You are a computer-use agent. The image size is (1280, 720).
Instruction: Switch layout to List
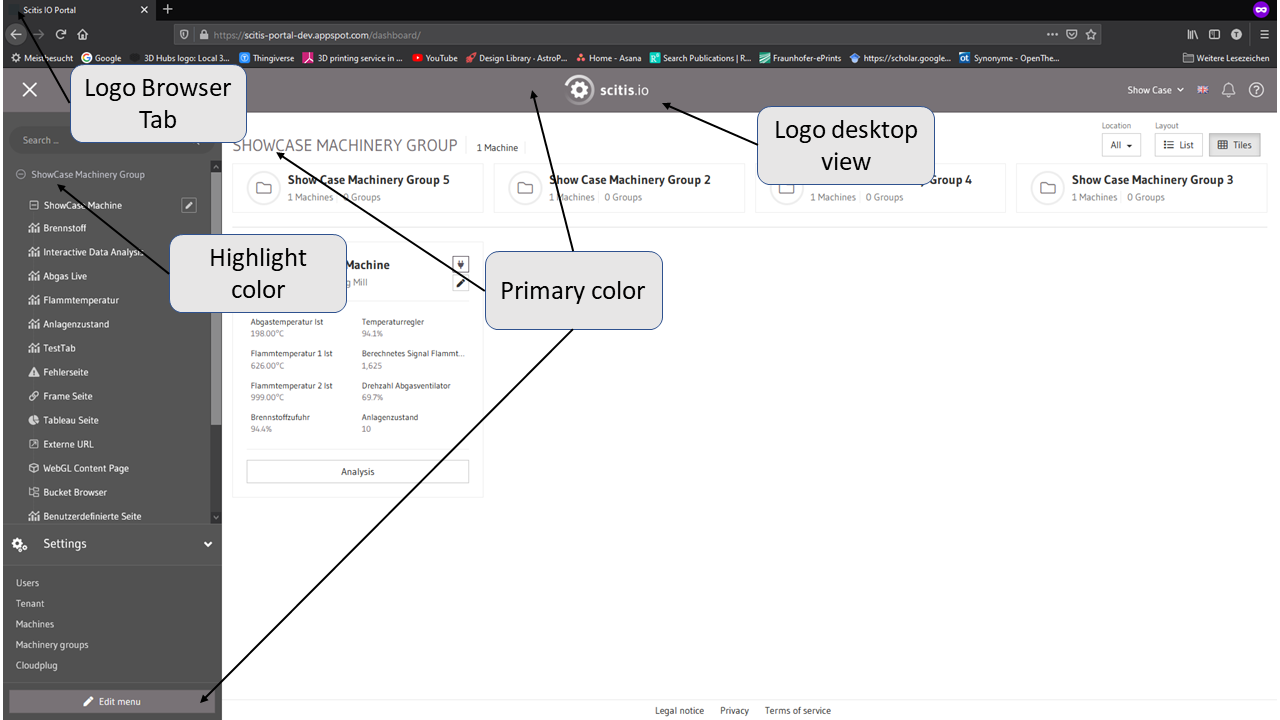pos(1179,145)
